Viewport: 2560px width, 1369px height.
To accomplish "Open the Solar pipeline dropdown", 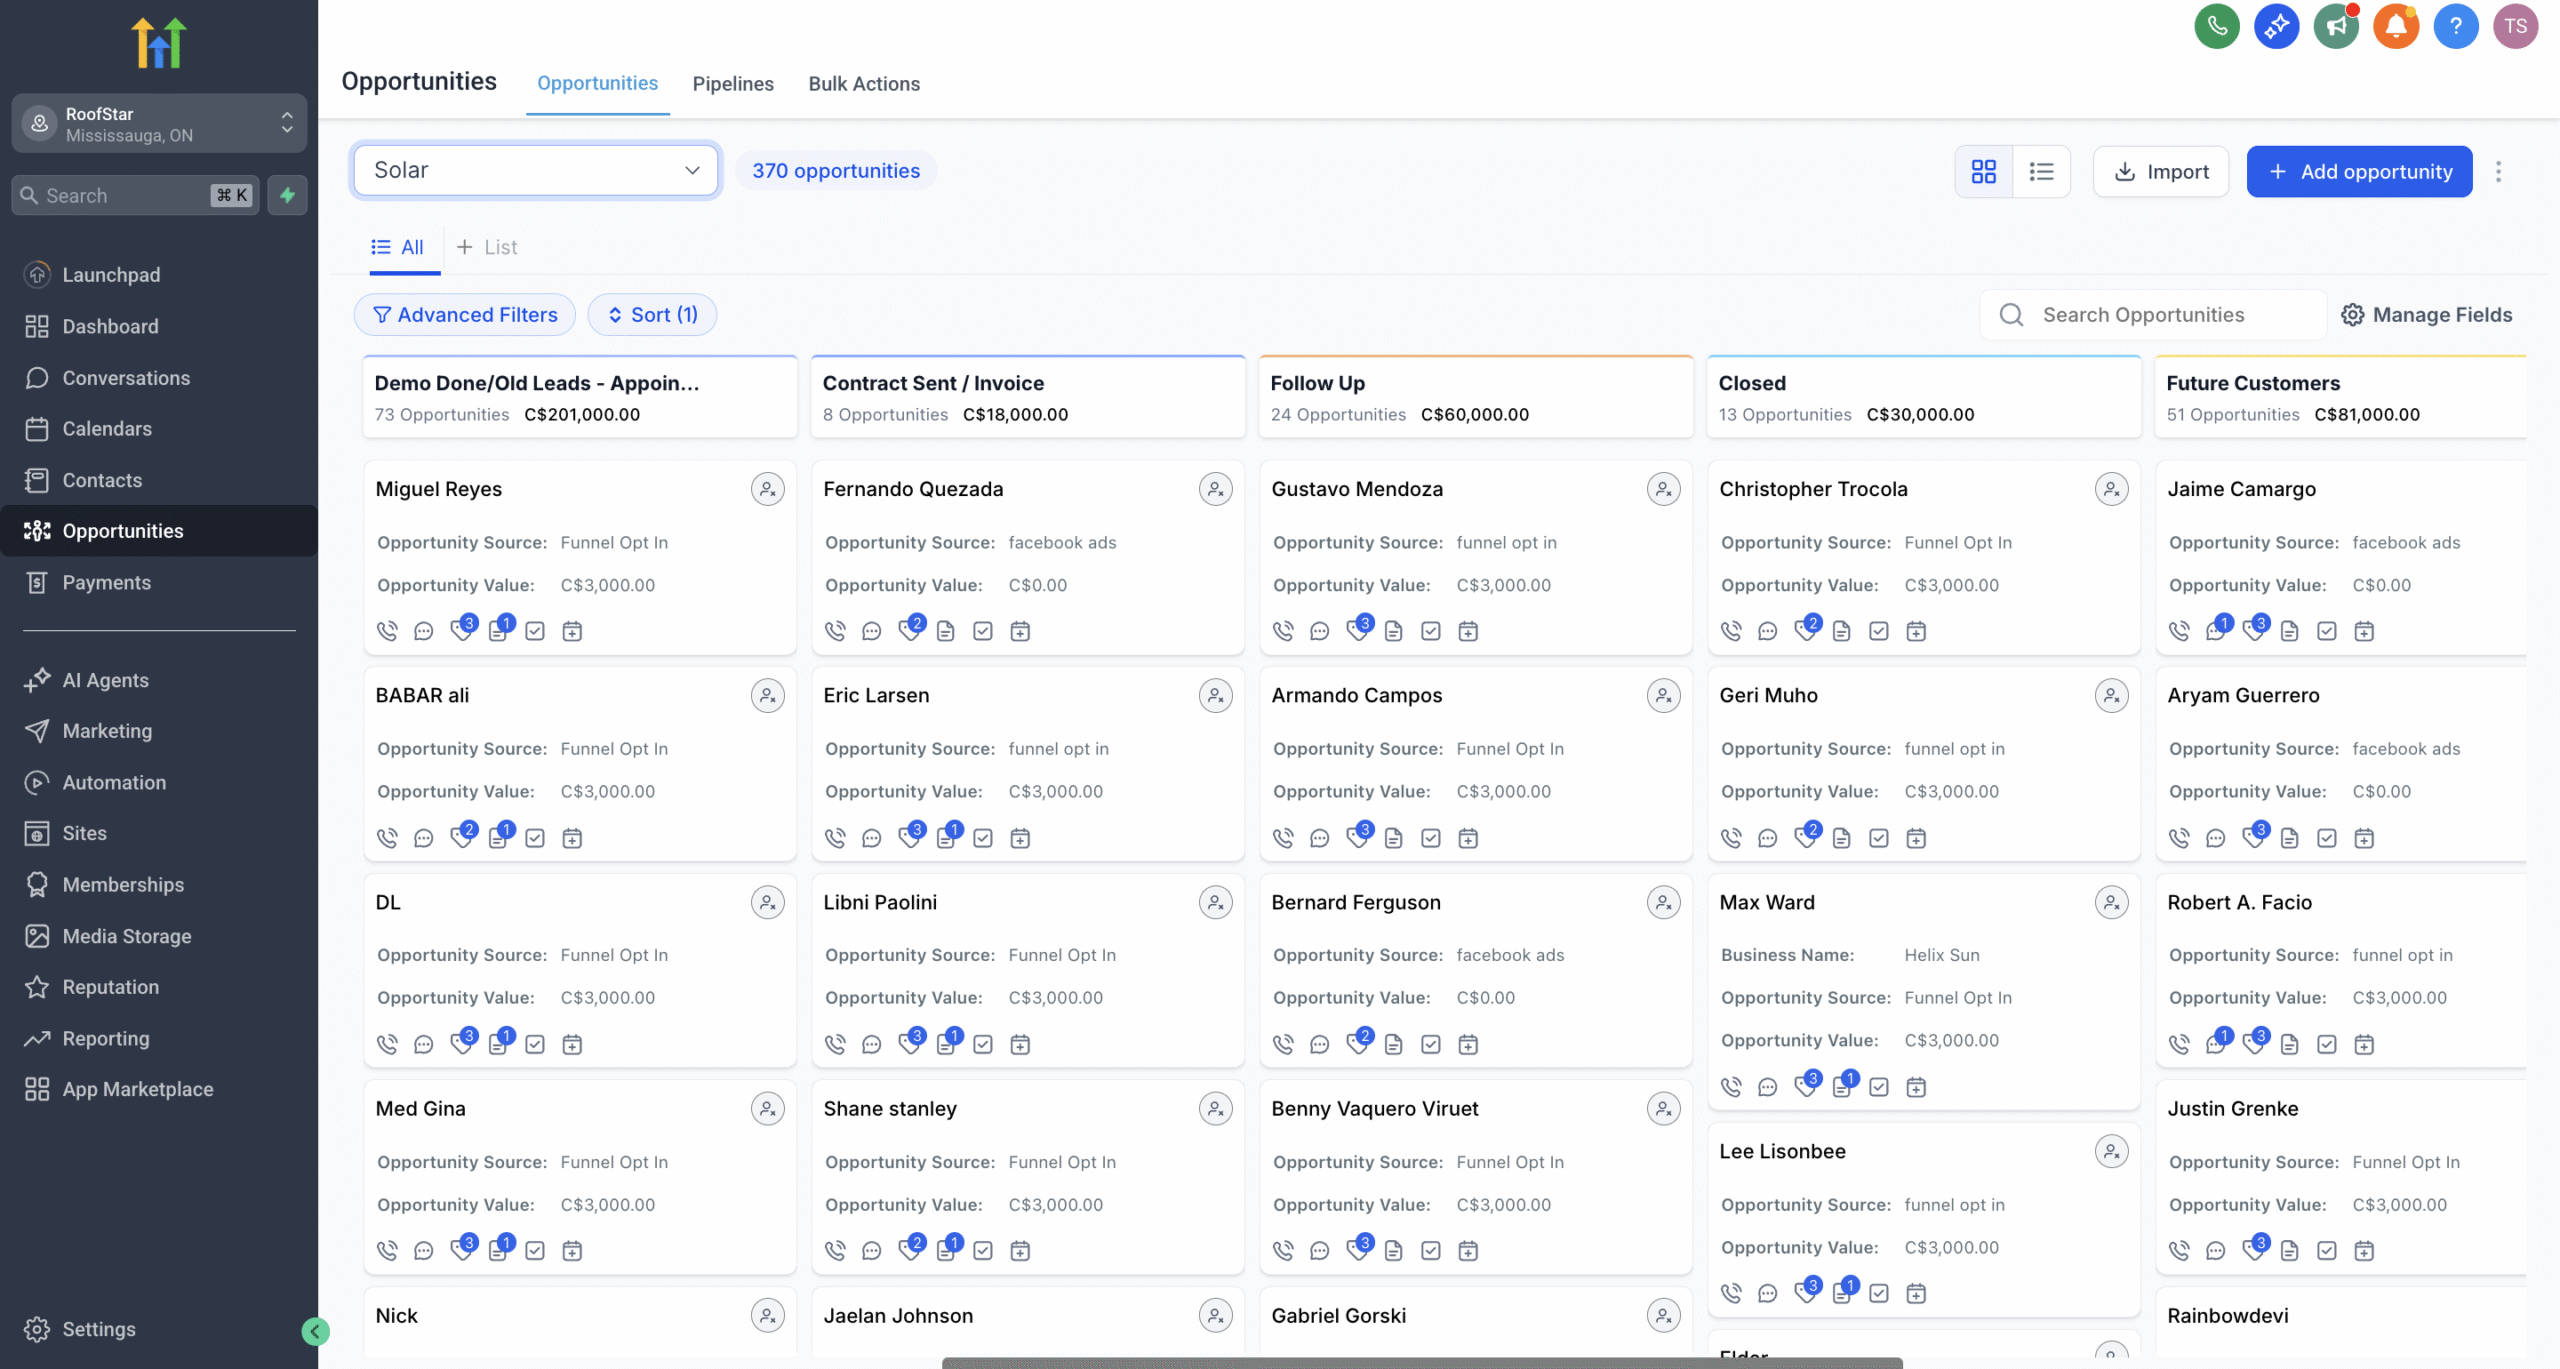I will point(536,170).
